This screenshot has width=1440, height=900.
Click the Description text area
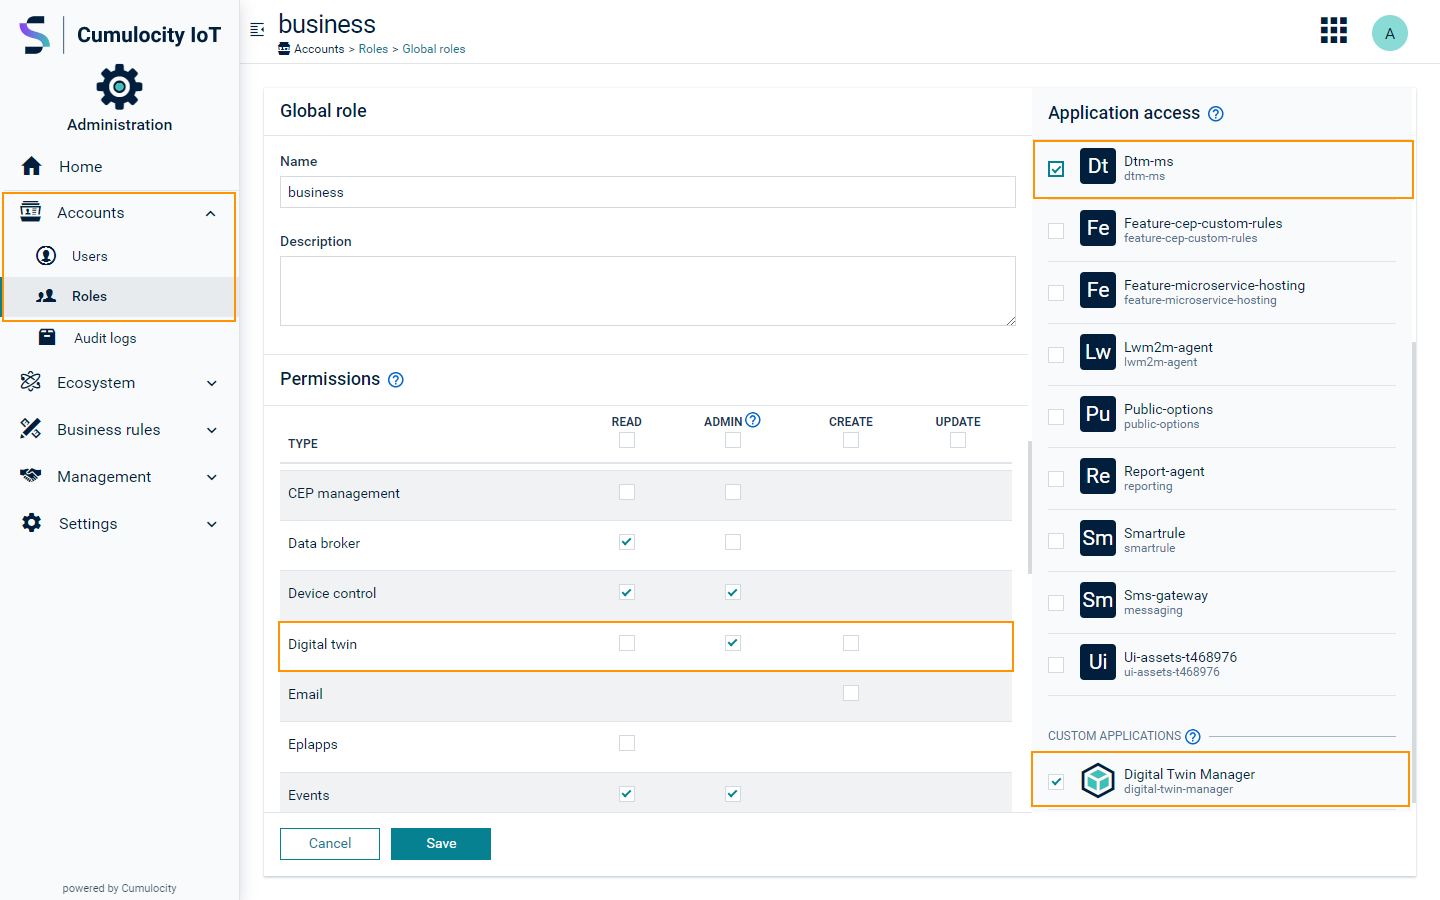click(648, 291)
